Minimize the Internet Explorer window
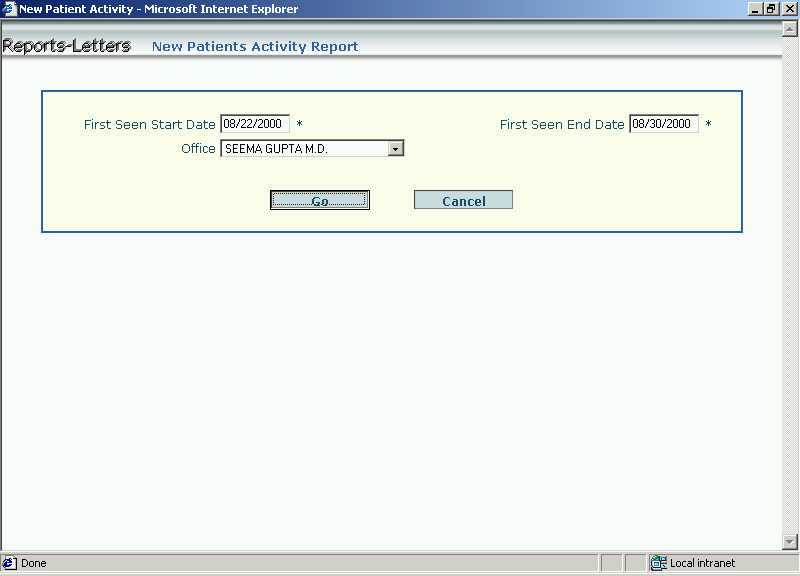 [x=755, y=9]
